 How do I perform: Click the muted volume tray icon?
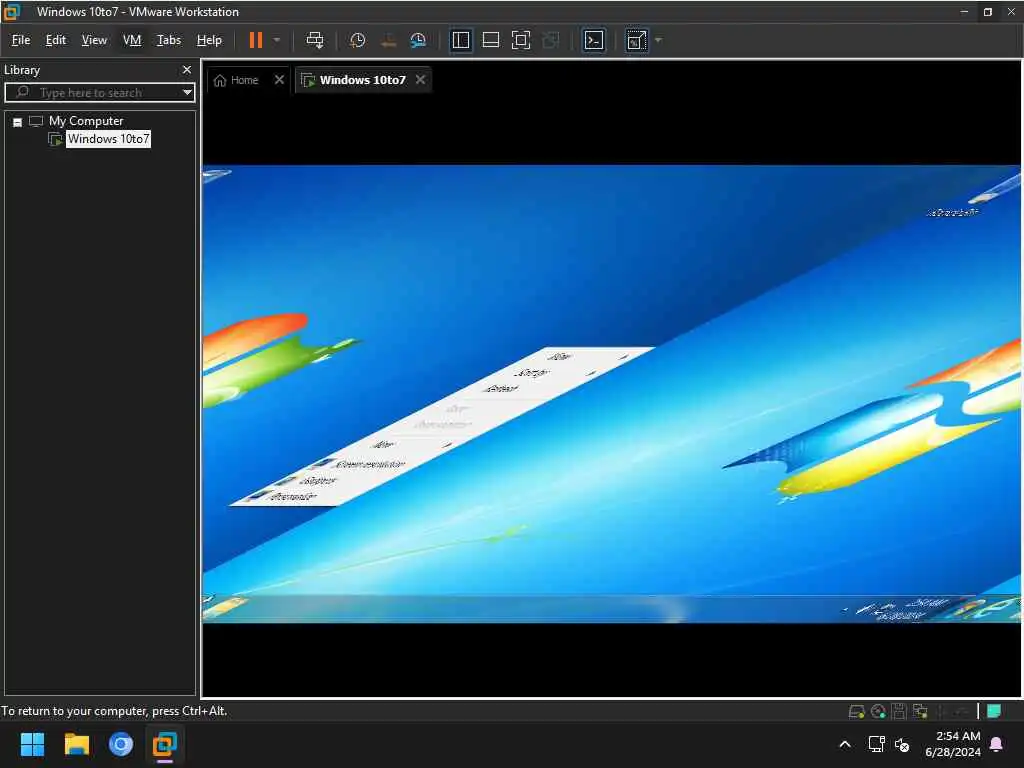click(x=902, y=744)
